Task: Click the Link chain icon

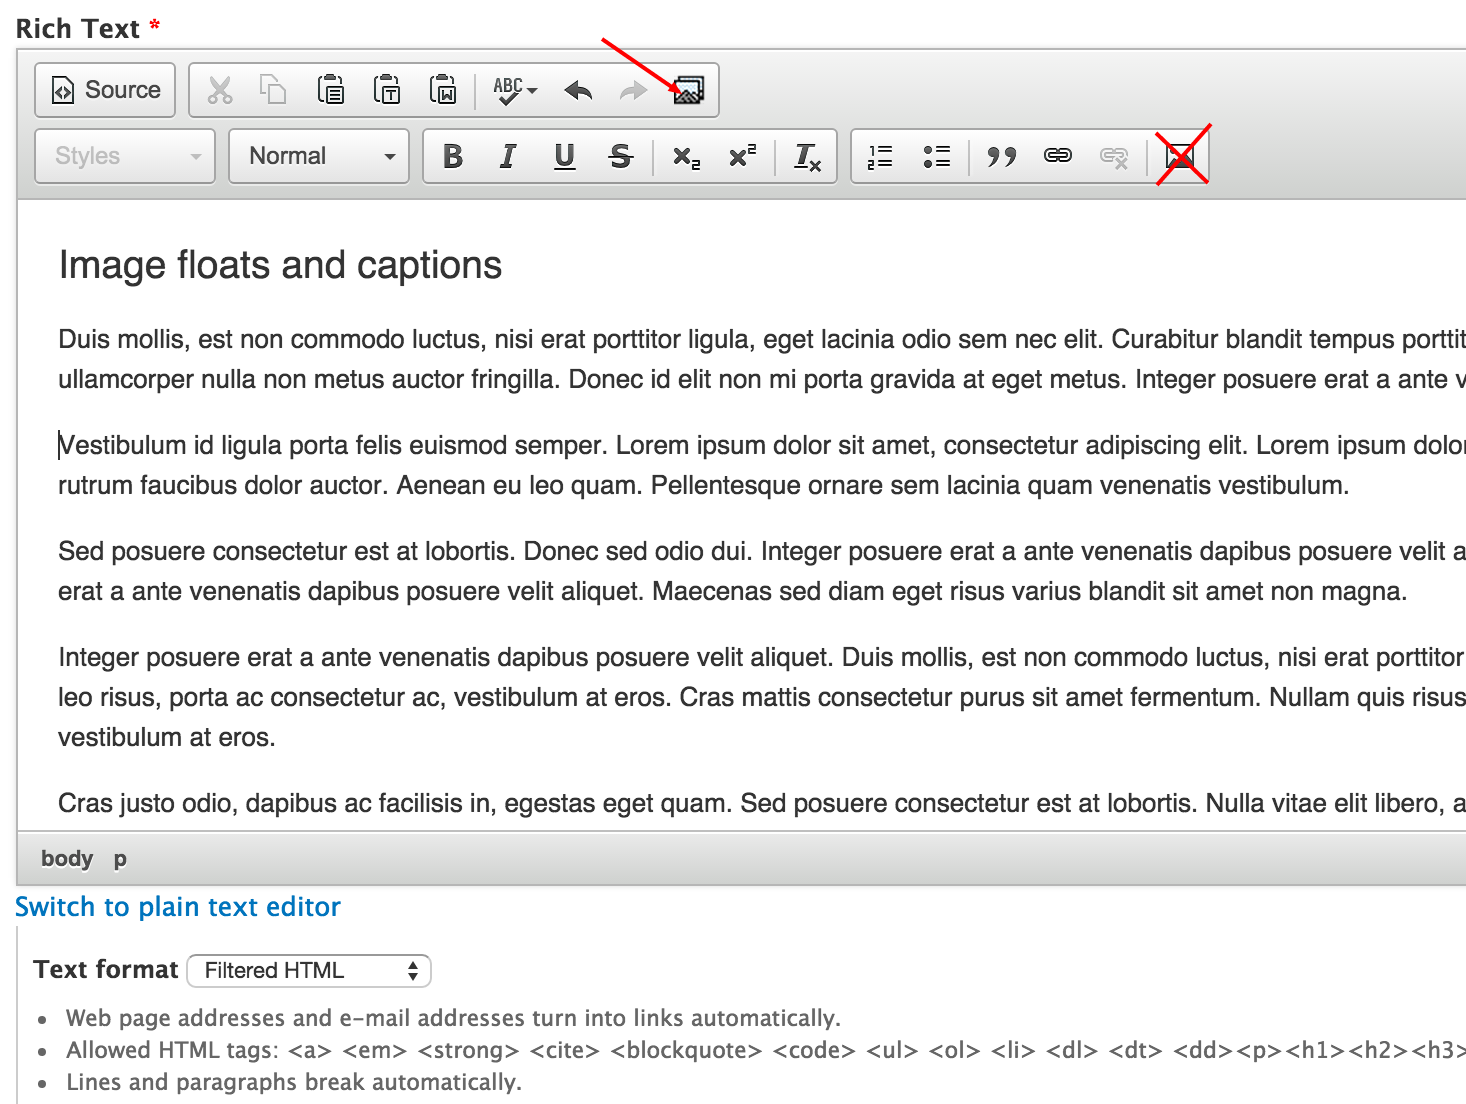Action: tap(1058, 156)
